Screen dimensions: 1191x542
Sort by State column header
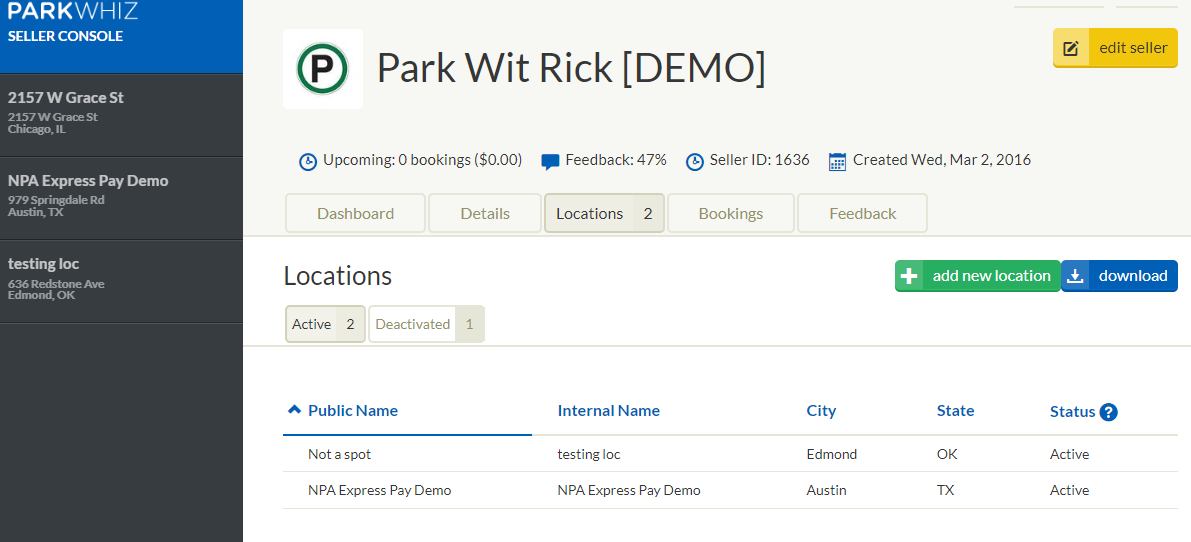(956, 411)
